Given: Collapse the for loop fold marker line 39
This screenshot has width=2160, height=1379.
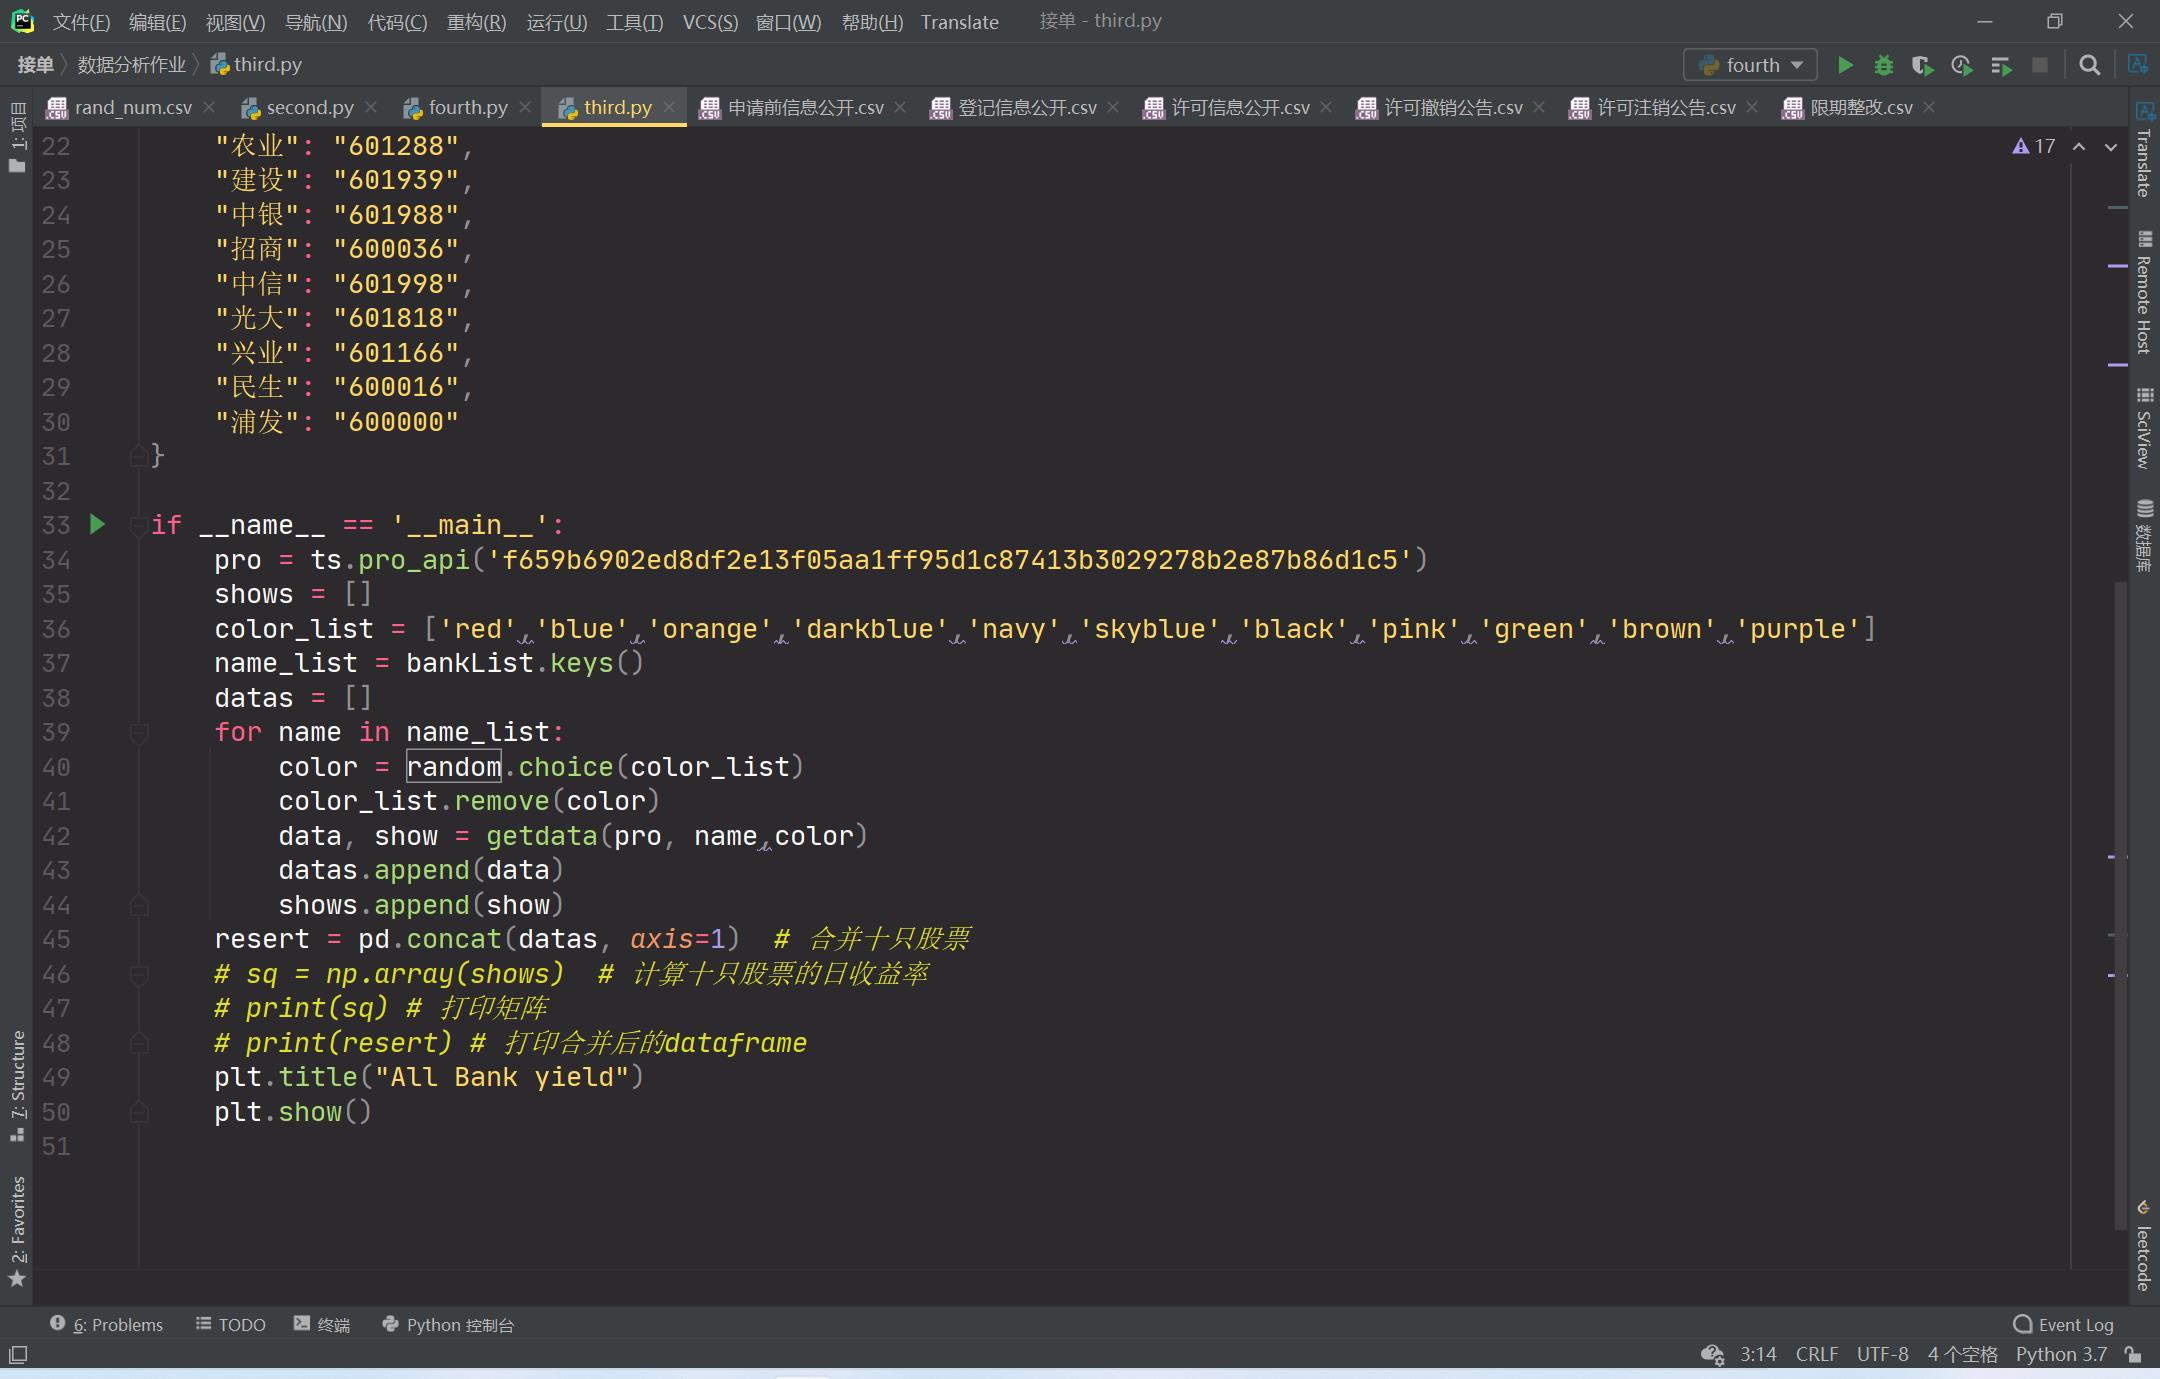Looking at the screenshot, I should click(x=139, y=732).
